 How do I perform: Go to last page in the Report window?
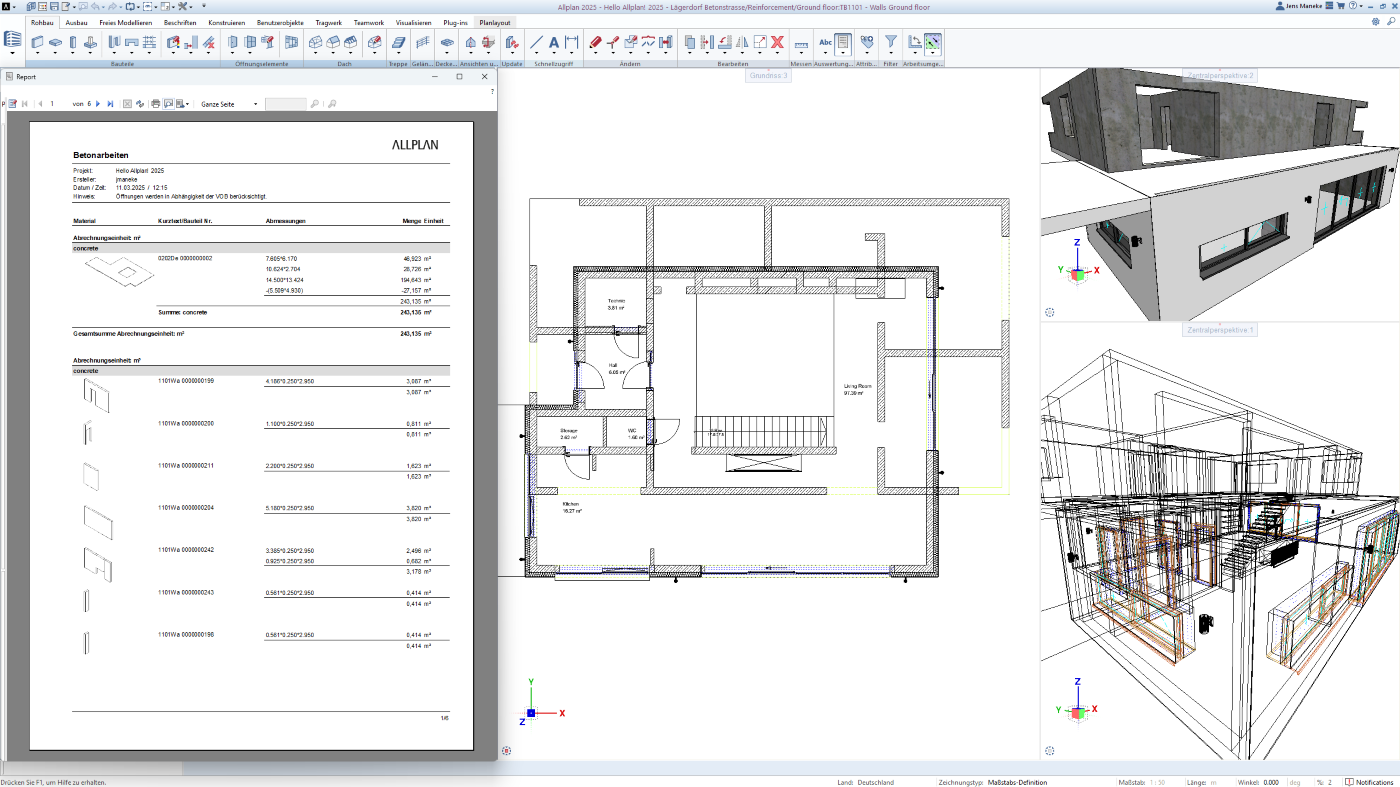[110, 104]
